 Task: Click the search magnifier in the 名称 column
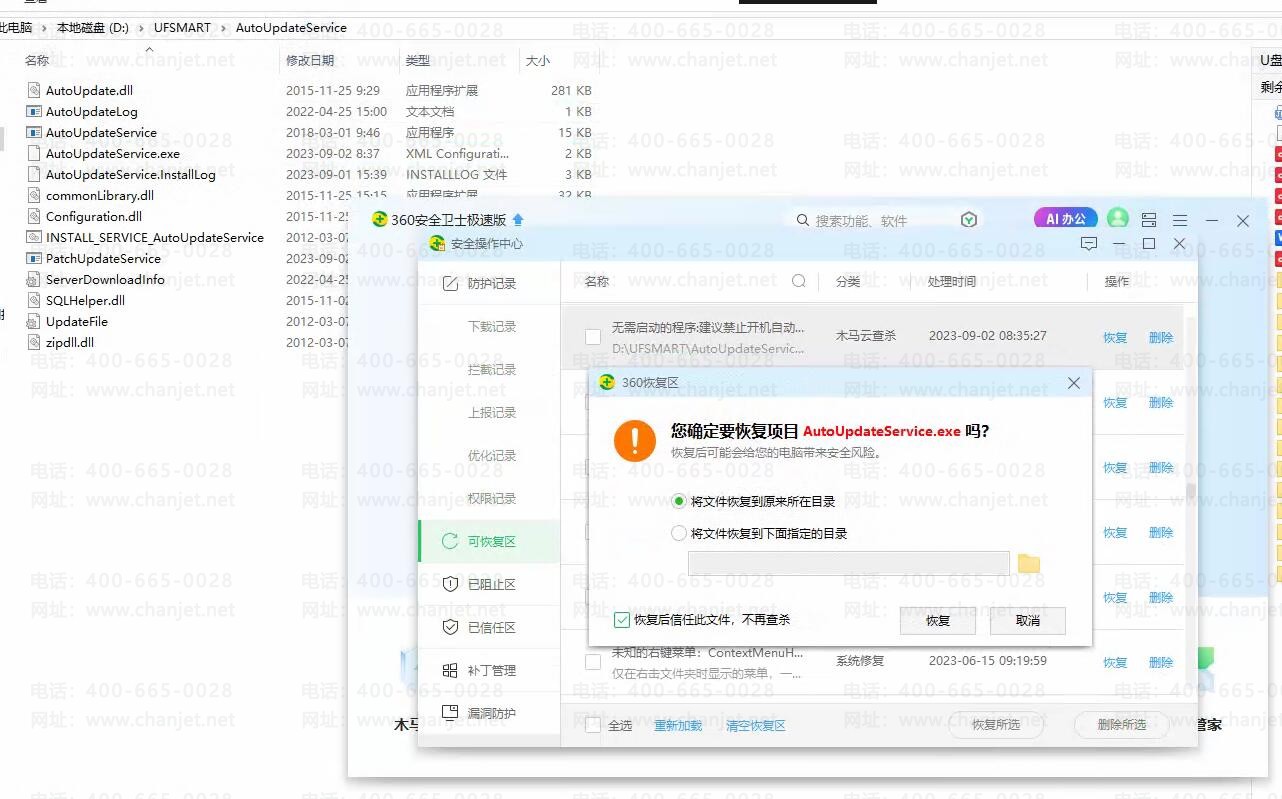pyautogui.click(x=799, y=281)
